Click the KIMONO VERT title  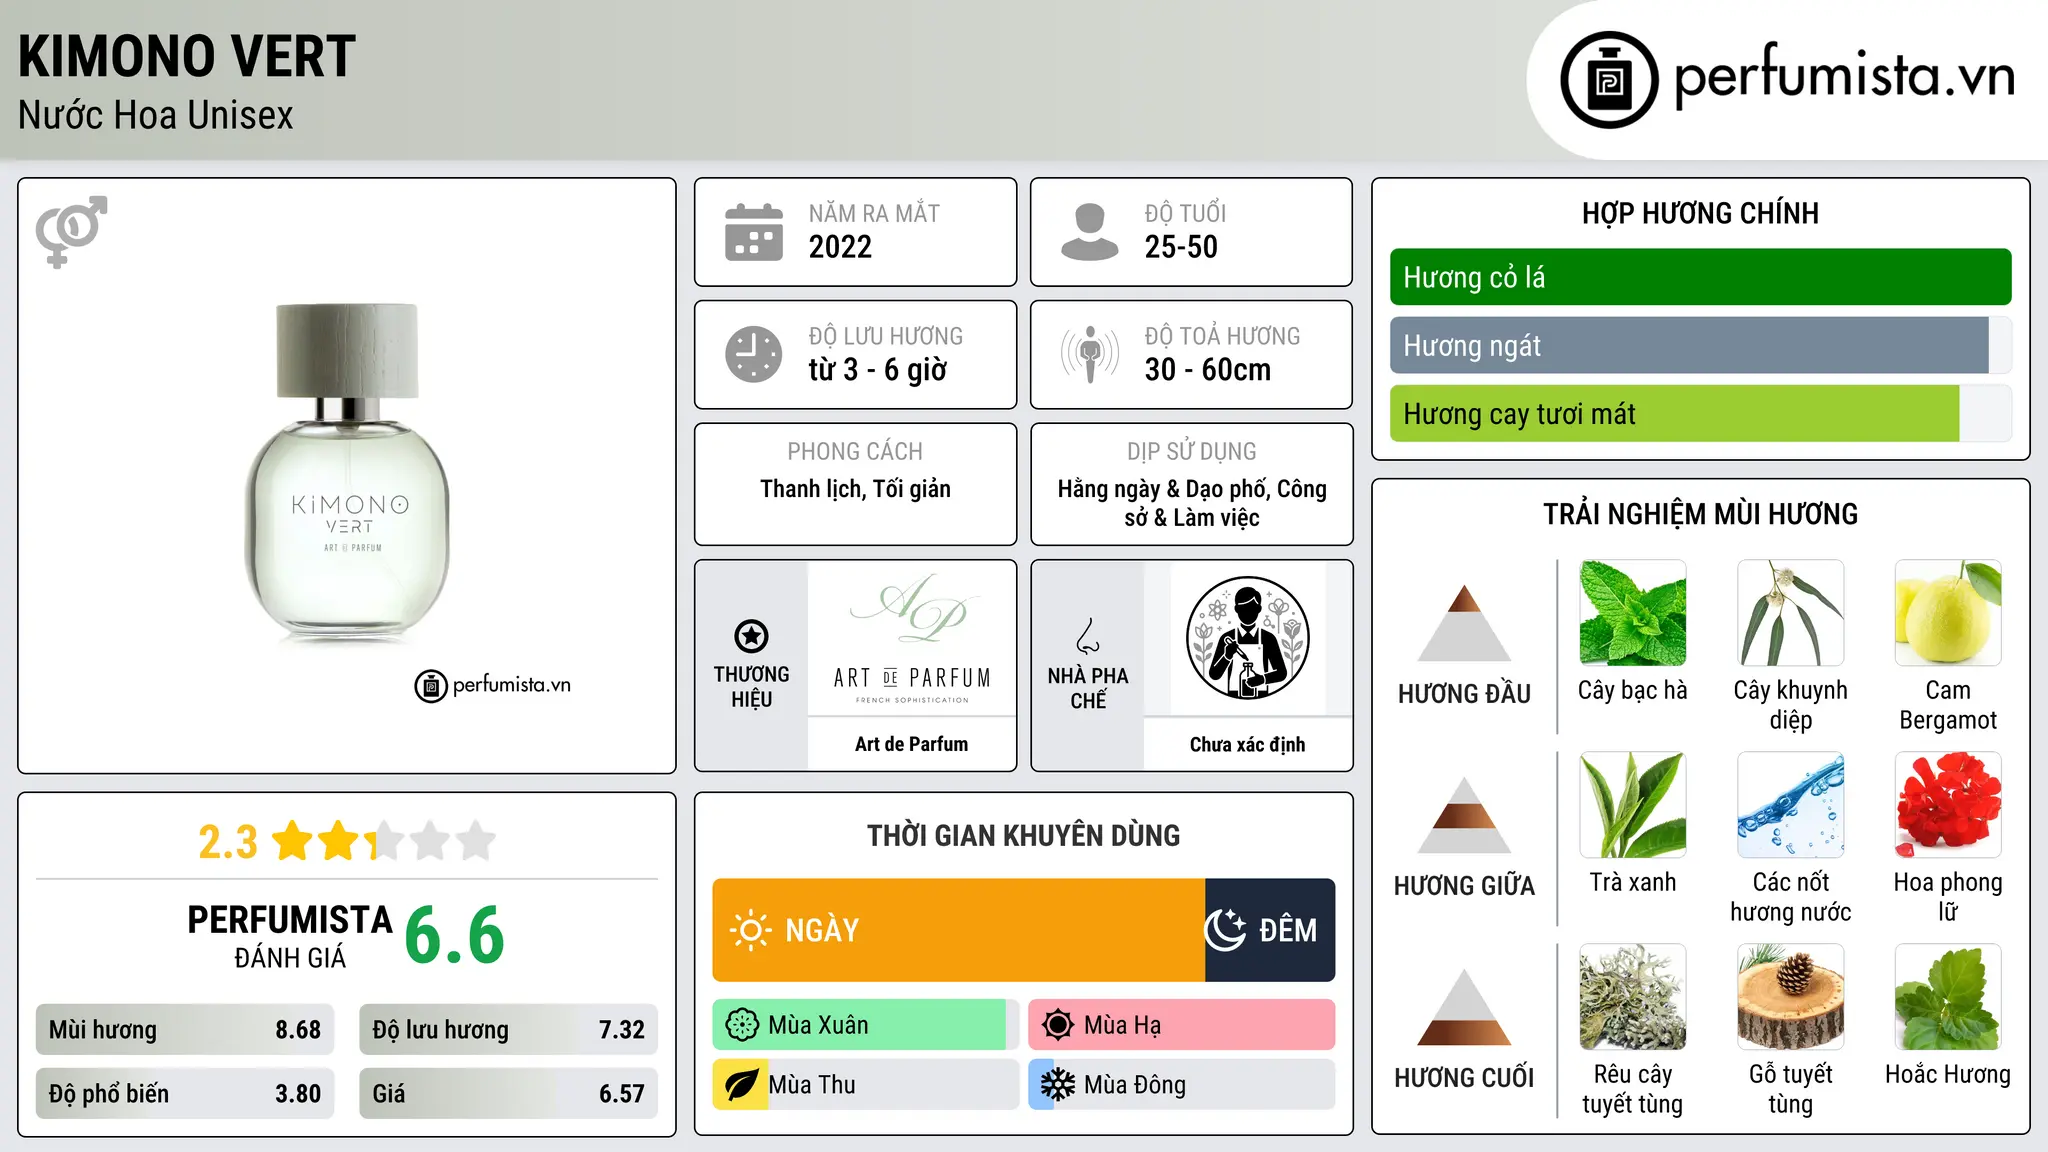click(x=187, y=56)
